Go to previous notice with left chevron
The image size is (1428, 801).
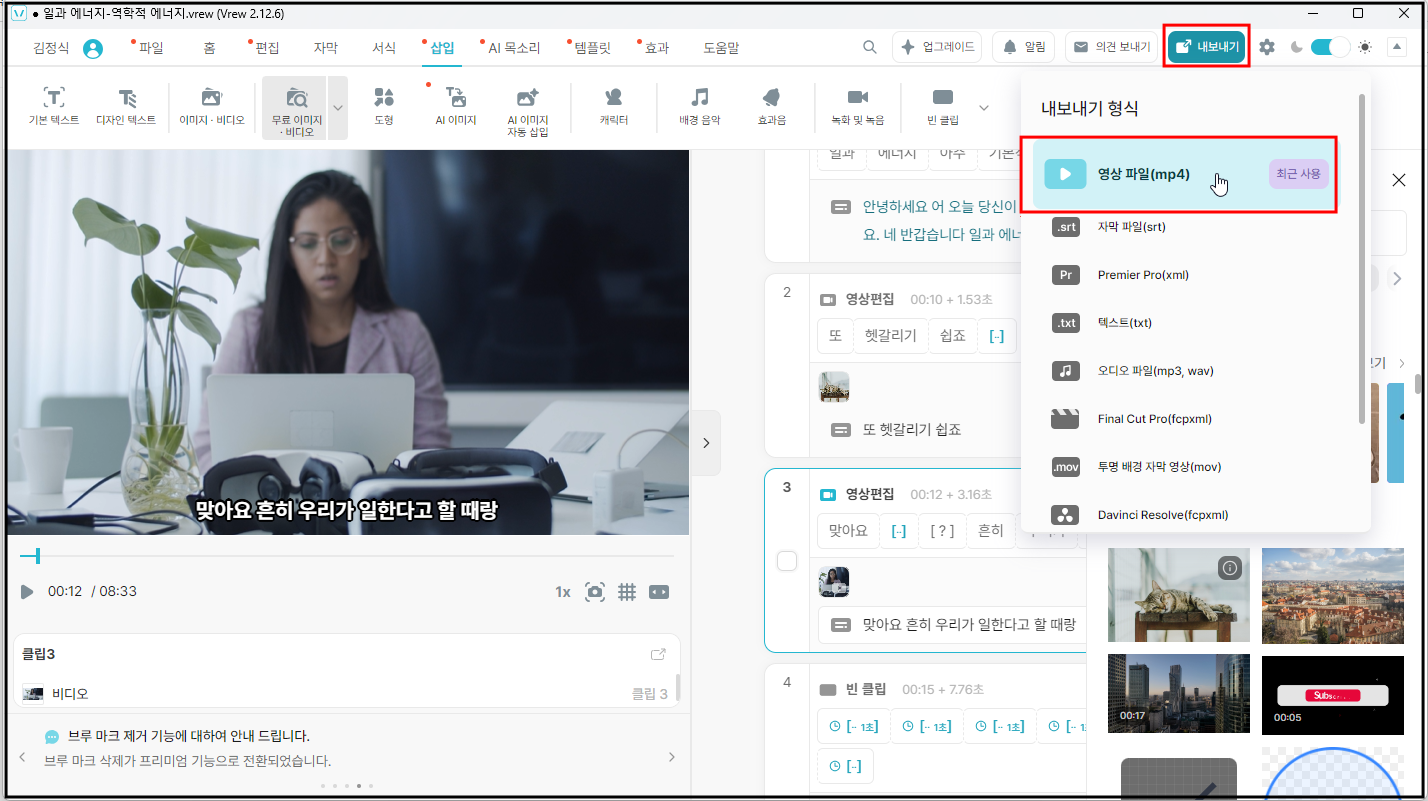(22, 757)
